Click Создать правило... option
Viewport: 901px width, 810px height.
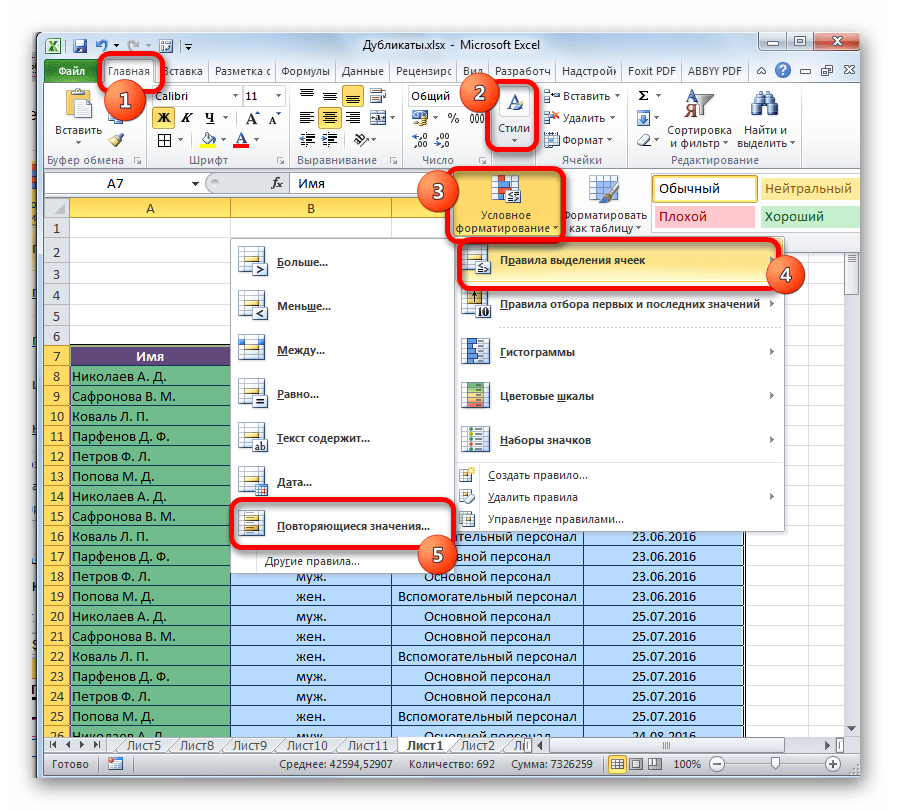tap(621, 475)
